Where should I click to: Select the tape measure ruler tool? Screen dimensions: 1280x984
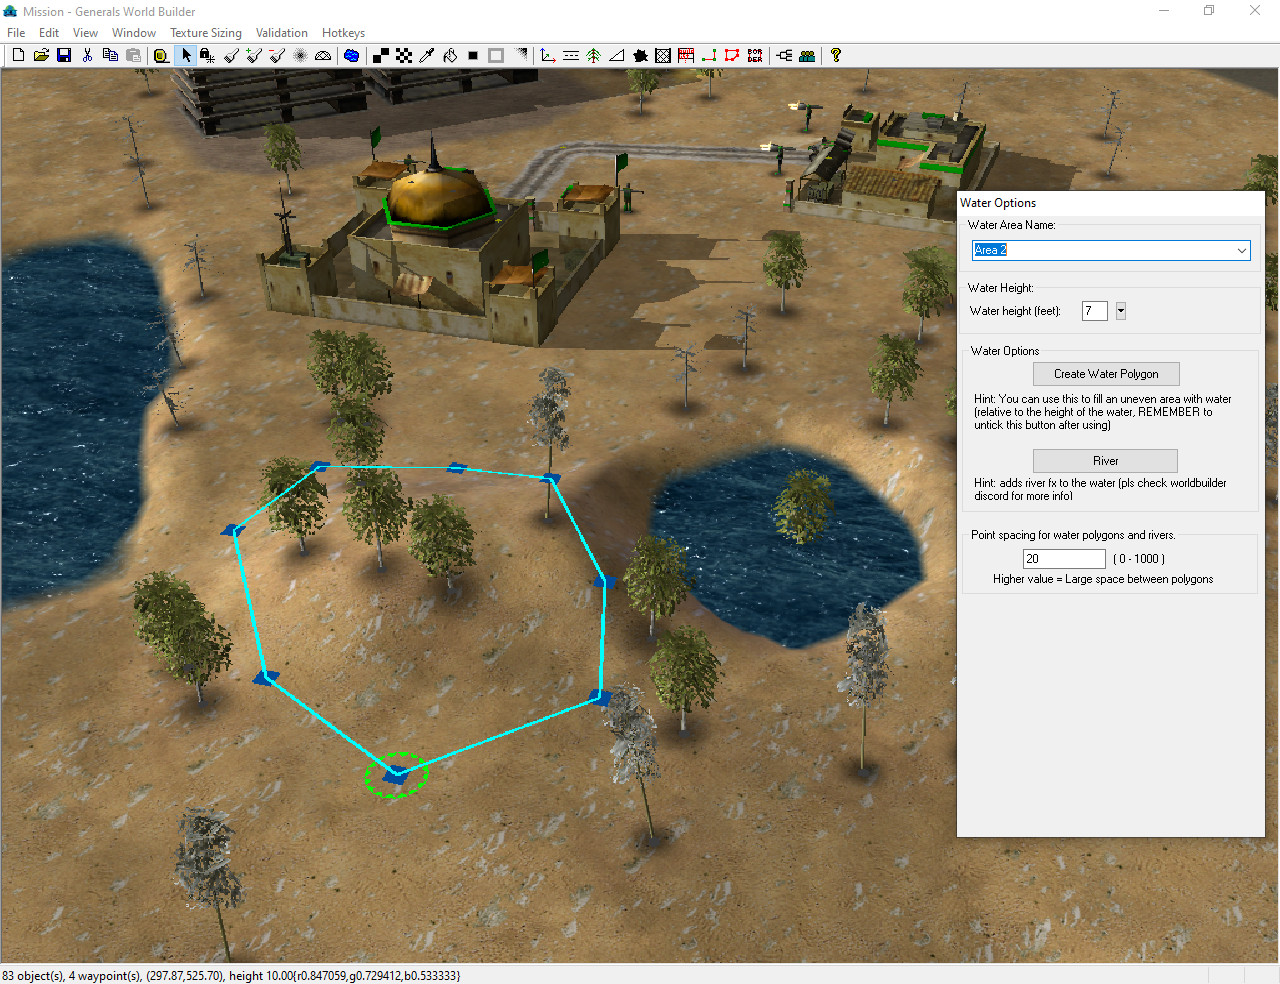pyautogui.click(x=160, y=55)
